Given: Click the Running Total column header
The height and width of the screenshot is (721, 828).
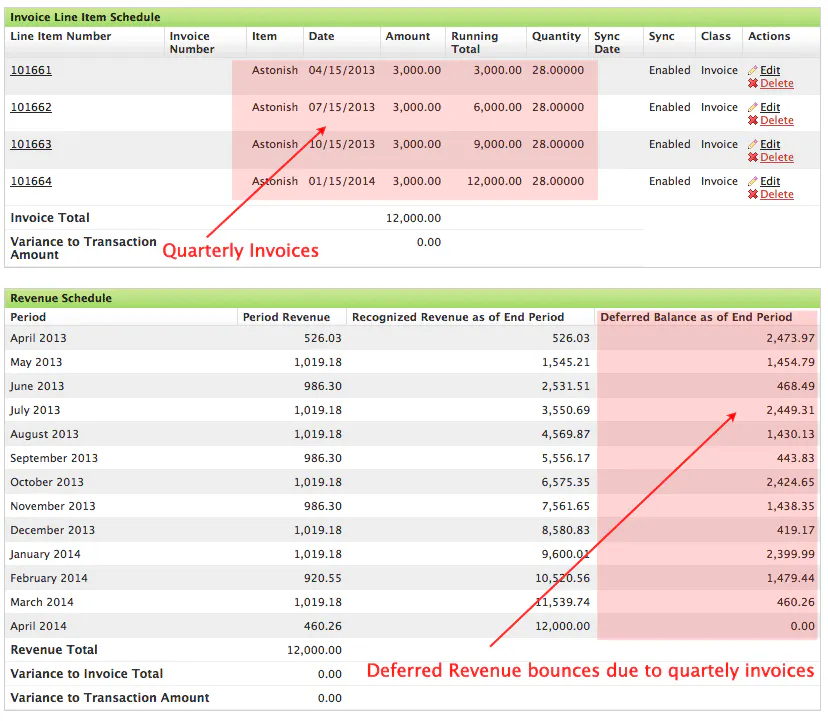Looking at the screenshot, I should coord(474,43).
